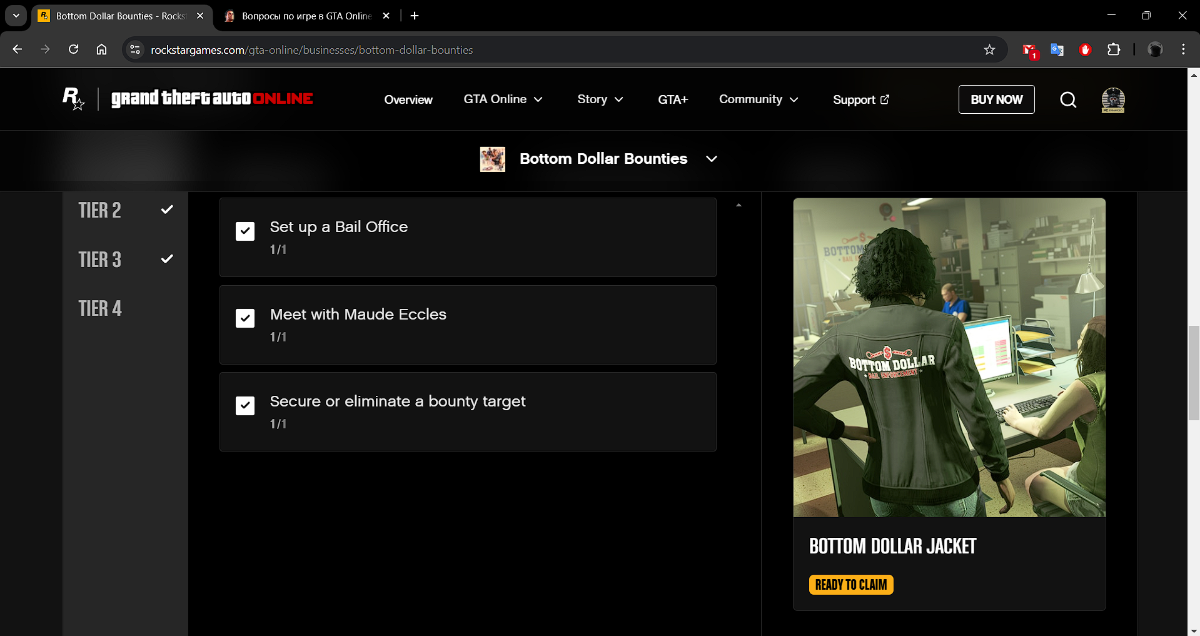Open the Grand Theft Auto Online logo link

(212, 99)
